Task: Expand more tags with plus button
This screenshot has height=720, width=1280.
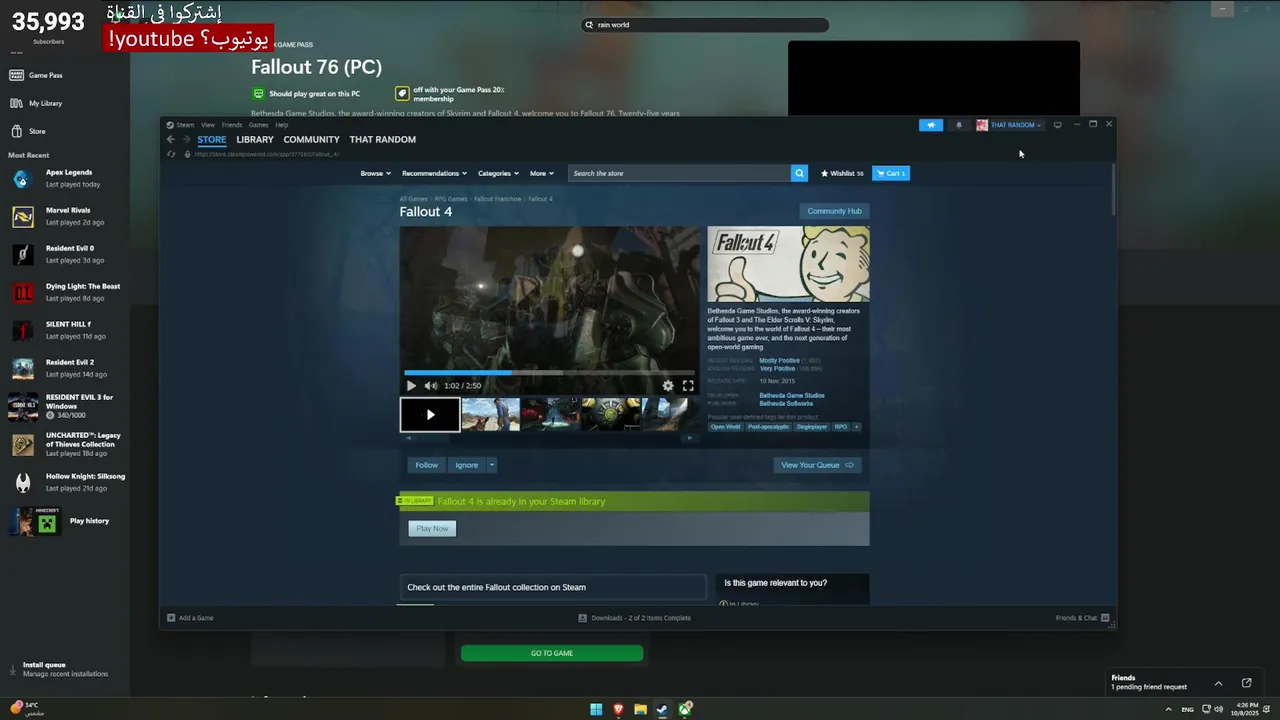Action: tap(856, 427)
